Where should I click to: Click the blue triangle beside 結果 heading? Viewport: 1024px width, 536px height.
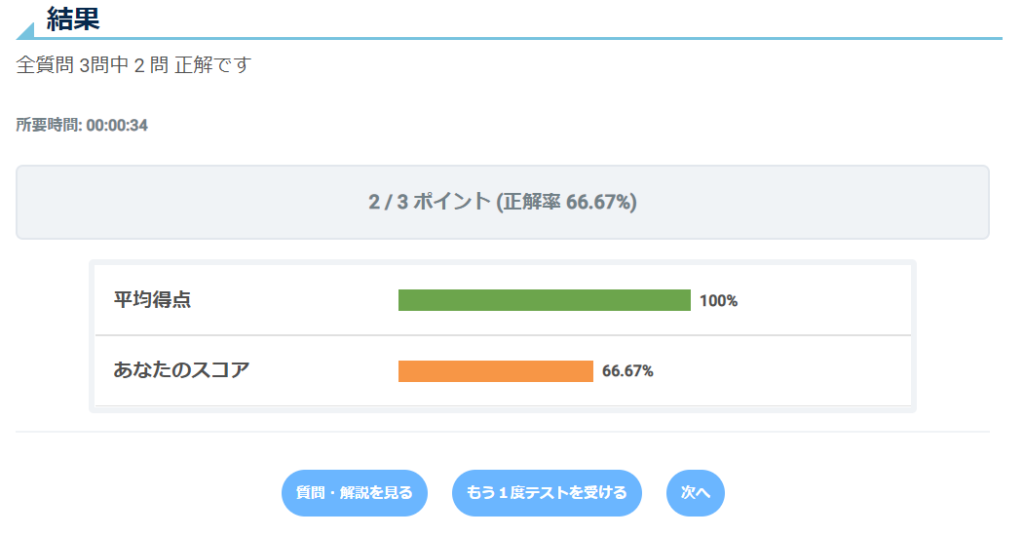pos(27,30)
